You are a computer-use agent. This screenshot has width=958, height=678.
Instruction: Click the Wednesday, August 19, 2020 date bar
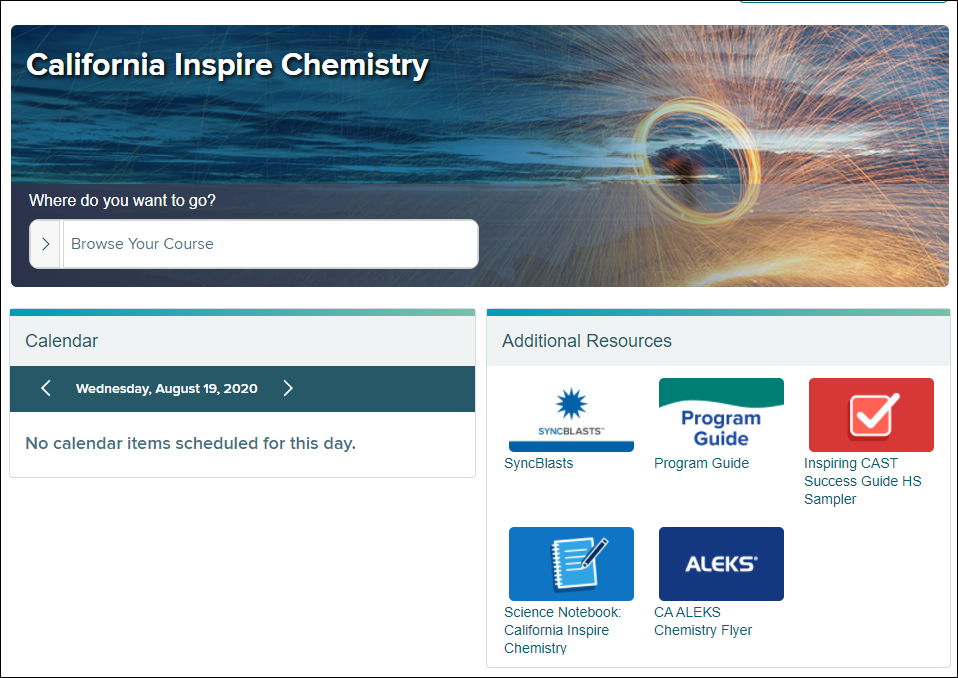(x=166, y=389)
